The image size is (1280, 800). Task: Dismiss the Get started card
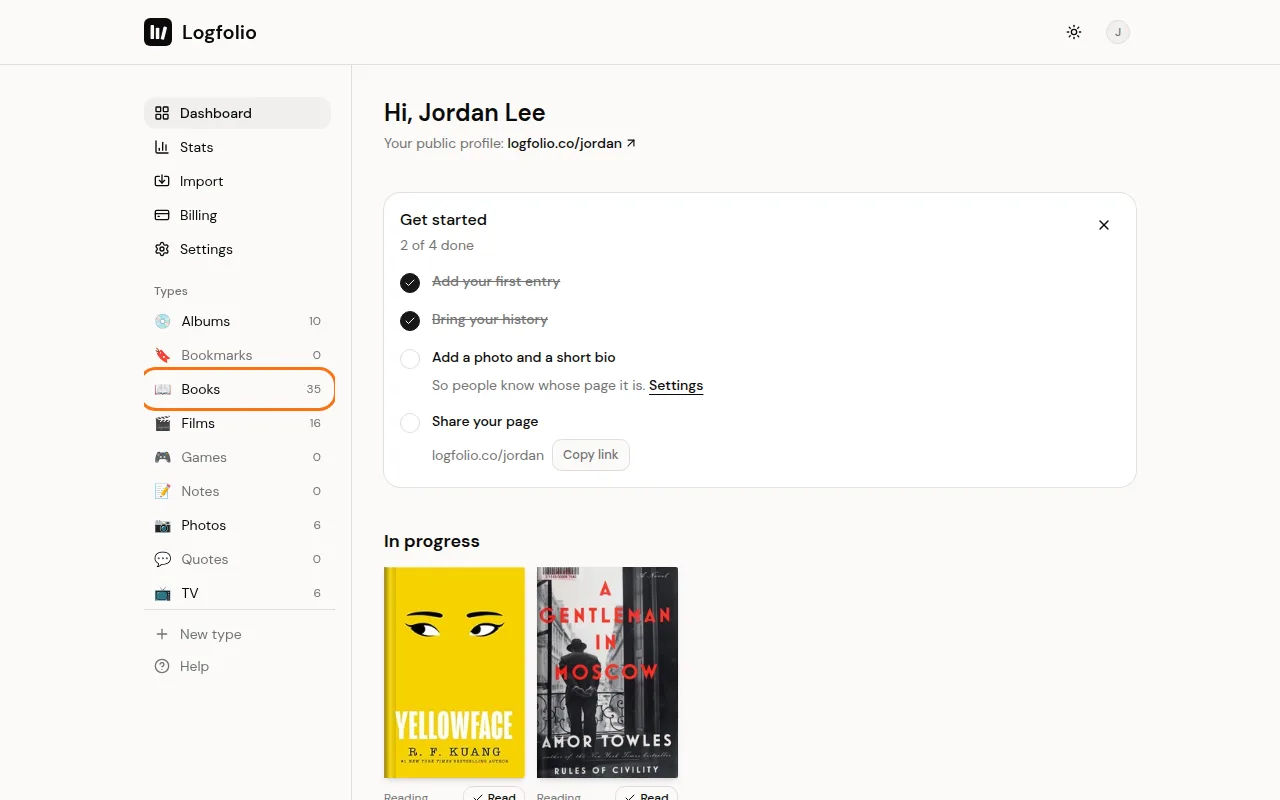point(1104,225)
